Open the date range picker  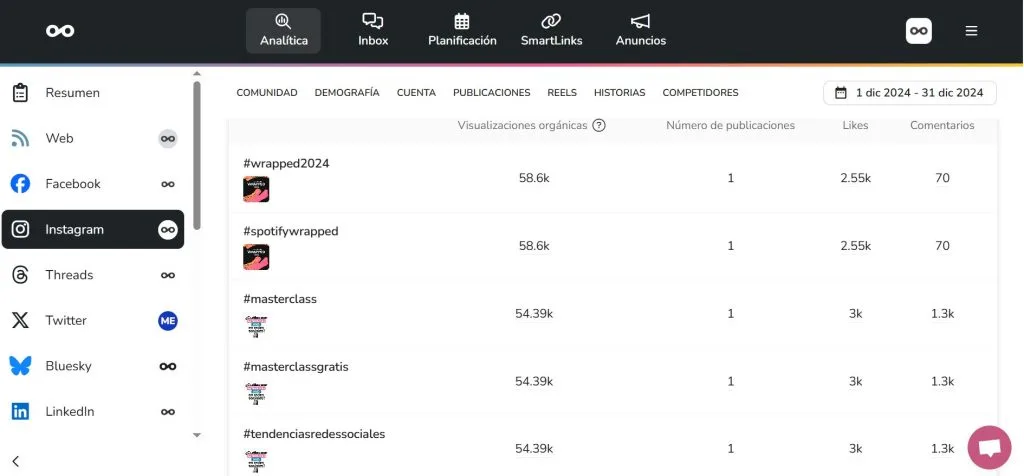point(910,93)
